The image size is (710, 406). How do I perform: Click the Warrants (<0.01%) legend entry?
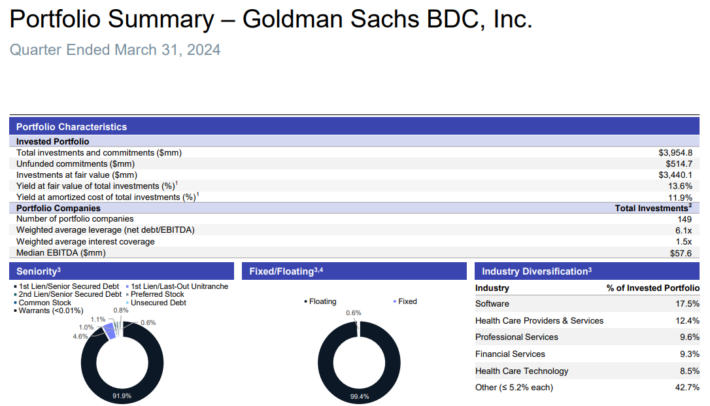click(48, 311)
